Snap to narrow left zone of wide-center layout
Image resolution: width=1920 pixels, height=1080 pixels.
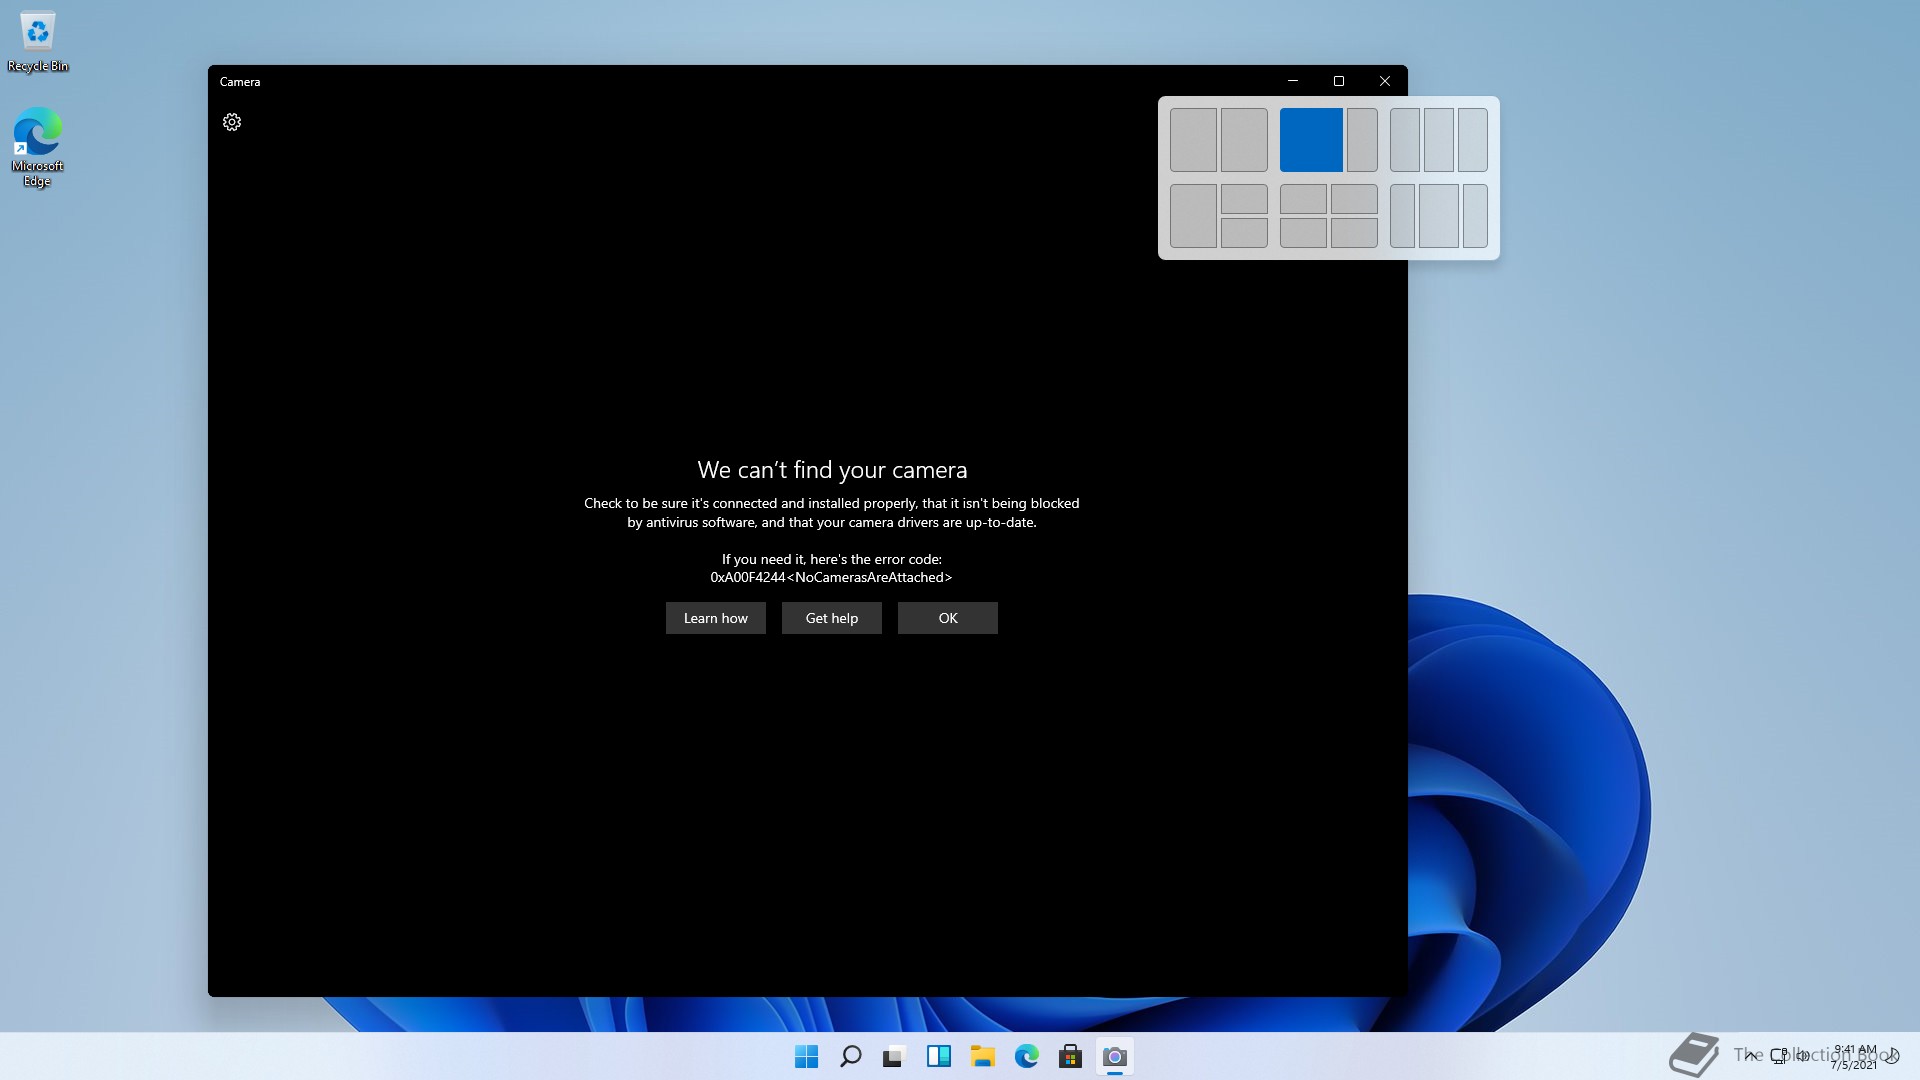[x=1402, y=216]
